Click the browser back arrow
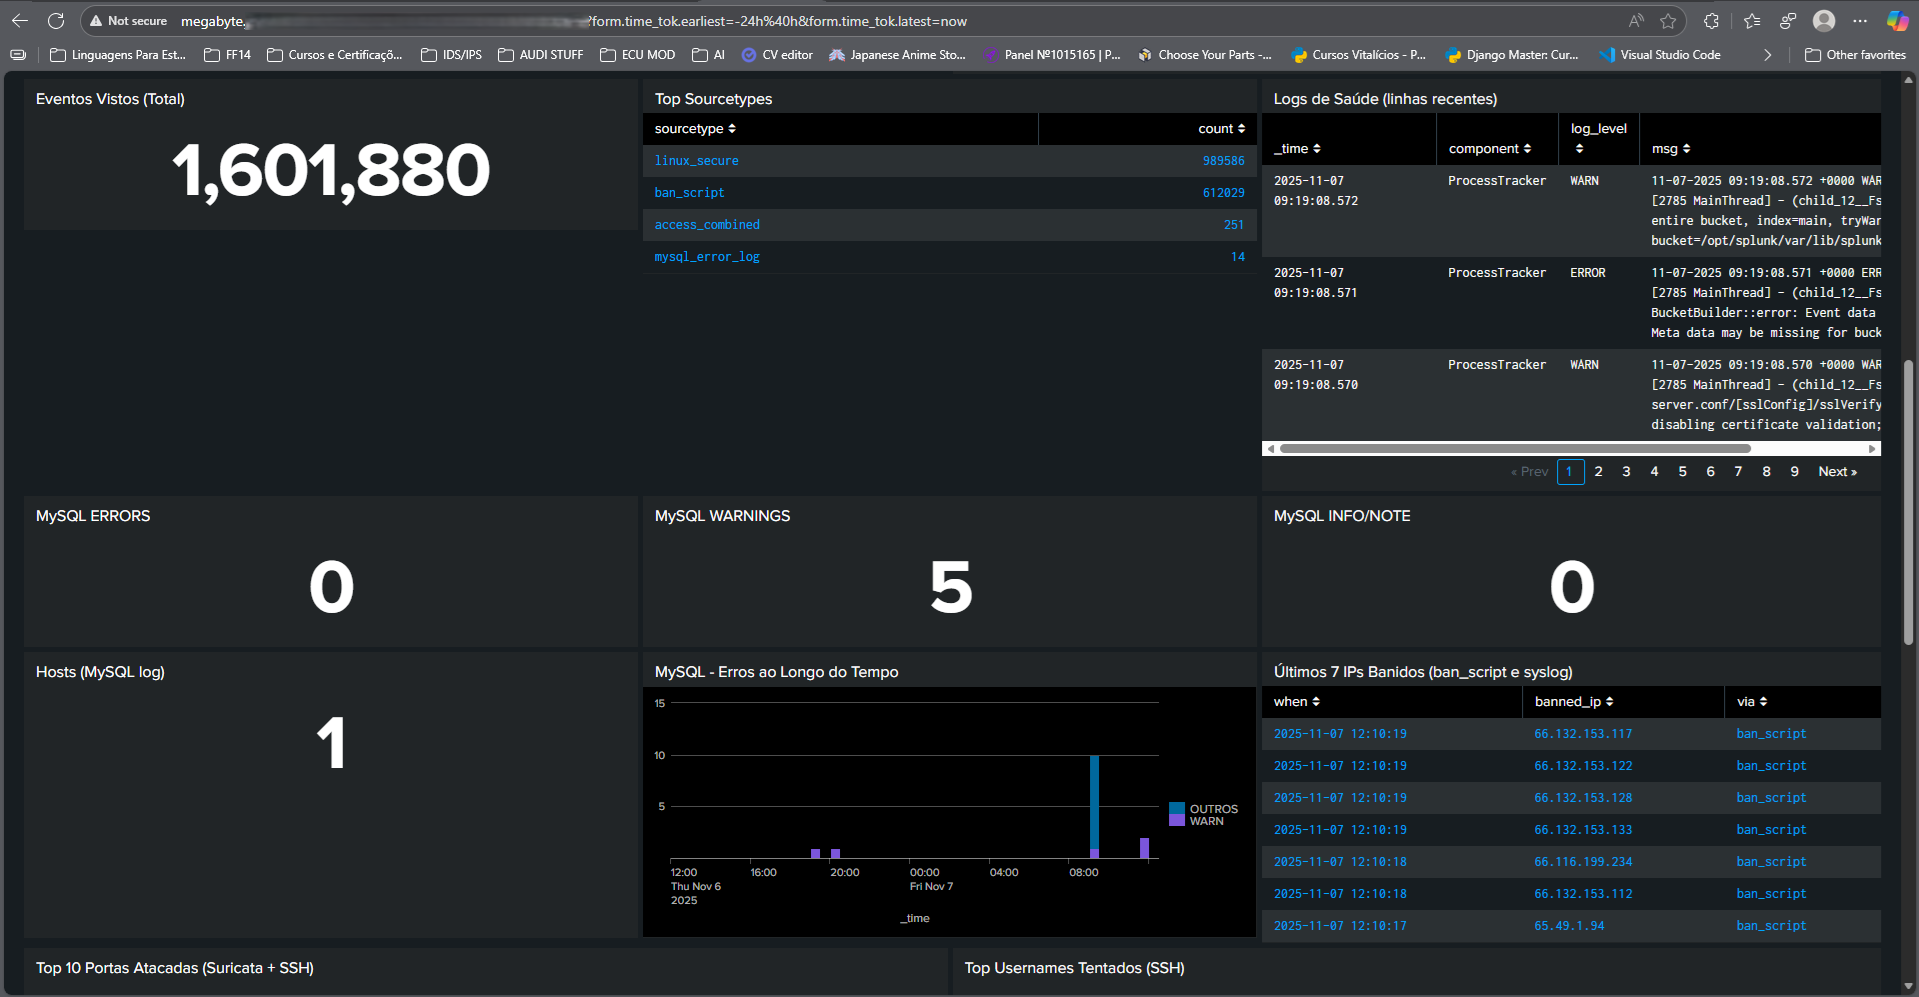 20,21
